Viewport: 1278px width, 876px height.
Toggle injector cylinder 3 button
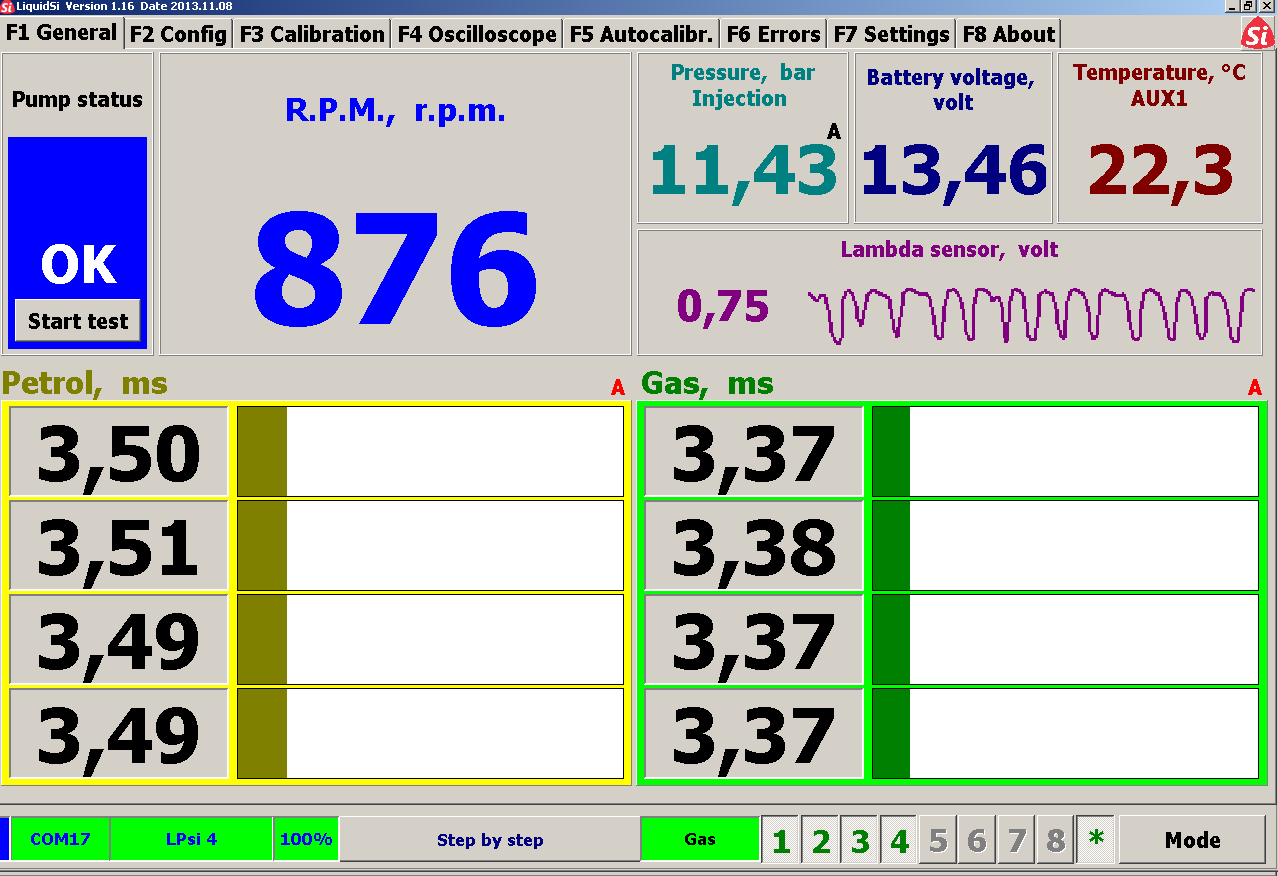[860, 840]
